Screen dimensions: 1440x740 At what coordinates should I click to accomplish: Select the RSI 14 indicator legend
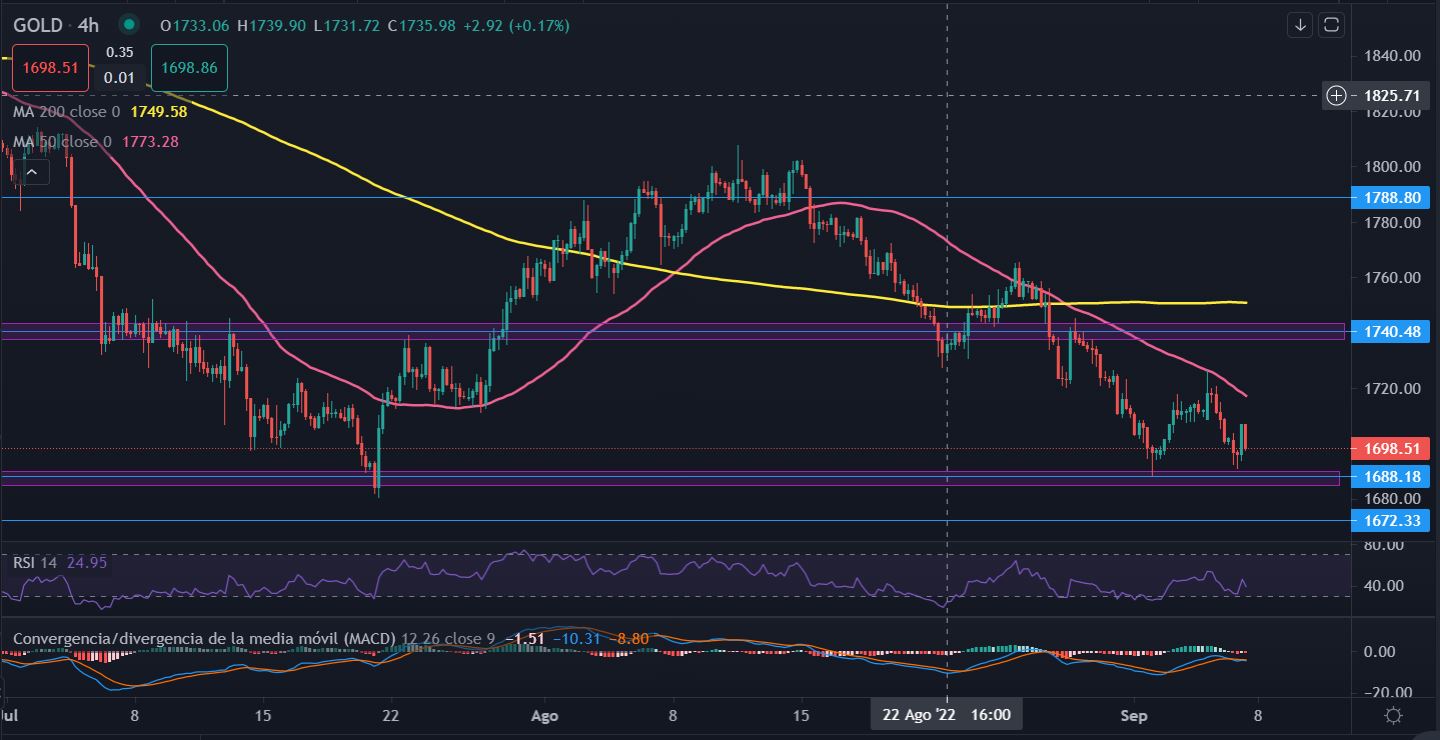[35, 563]
